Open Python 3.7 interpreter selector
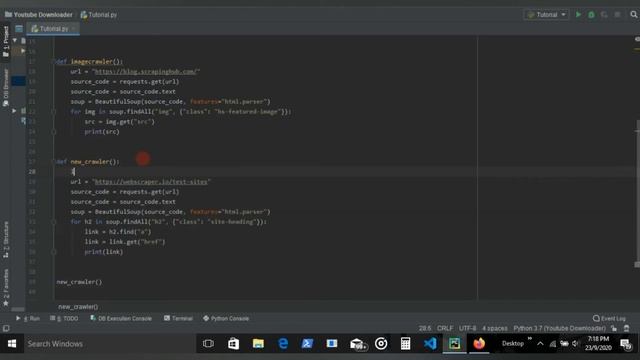The height and width of the screenshot is (360, 640). (x=559, y=328)
